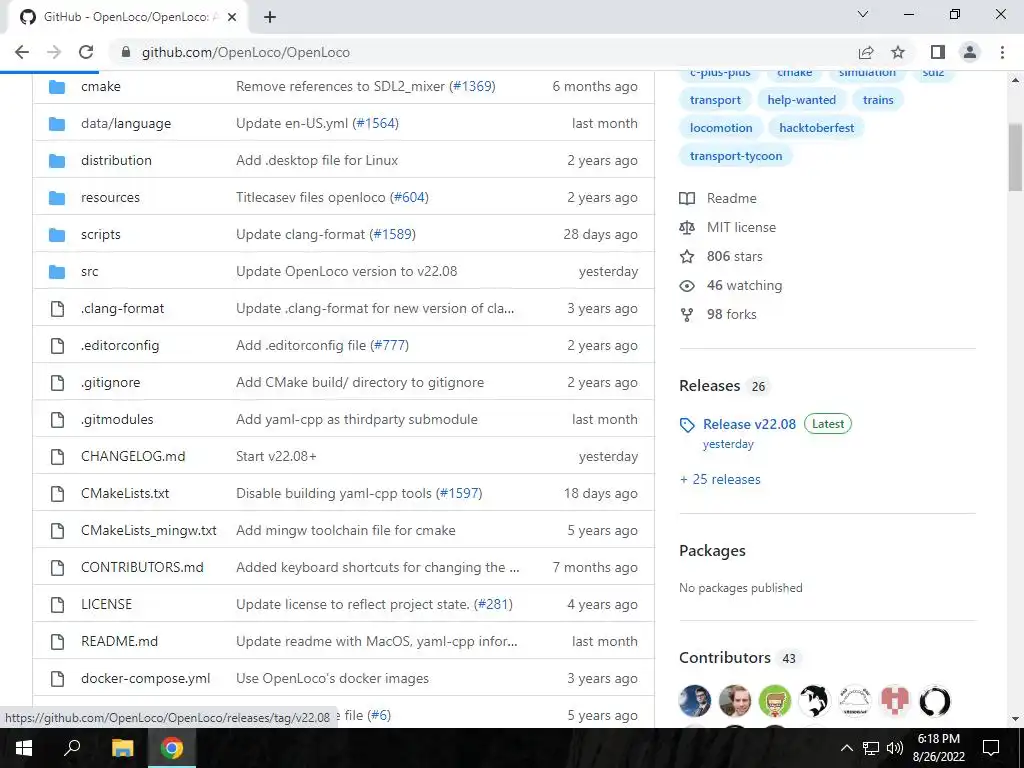Open CONTRIBUTORS.md file

142,568
